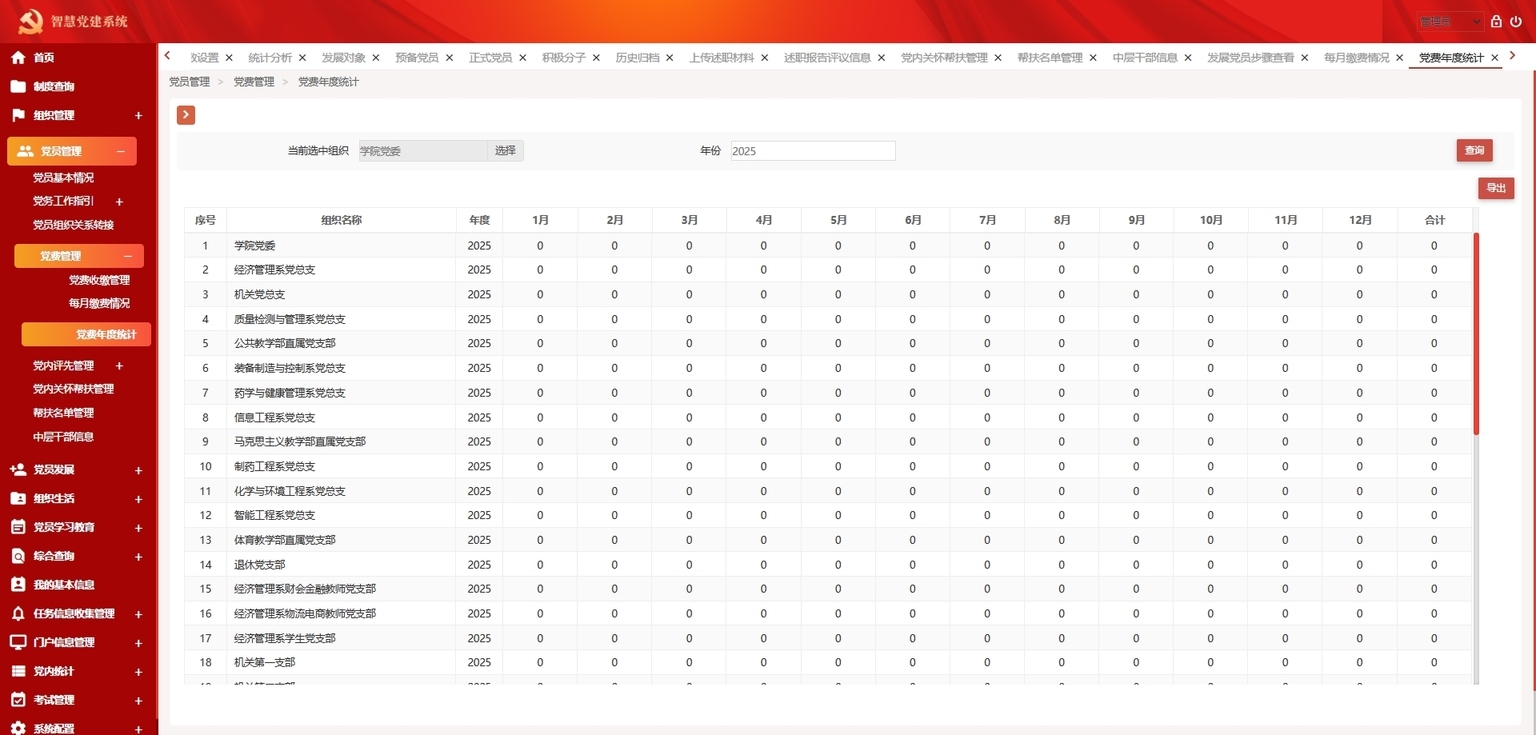Close the 统计分析 tab
1536x735 pixels.
click(x=303, y=58)
